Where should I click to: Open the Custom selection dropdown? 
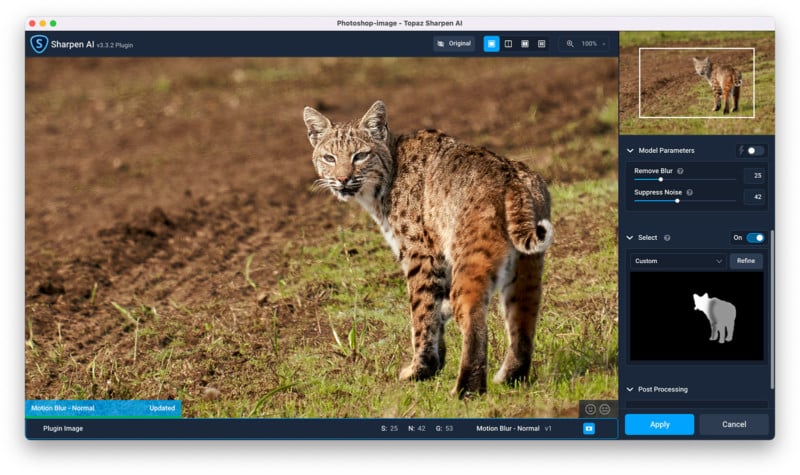[x=679, y=261]
